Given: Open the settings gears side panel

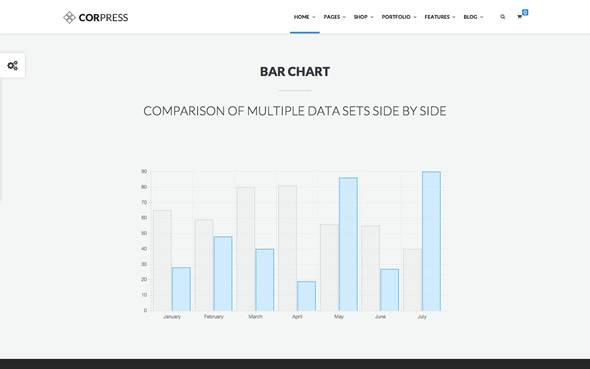Looking at the screenshot, I should (x=12, y=65).
